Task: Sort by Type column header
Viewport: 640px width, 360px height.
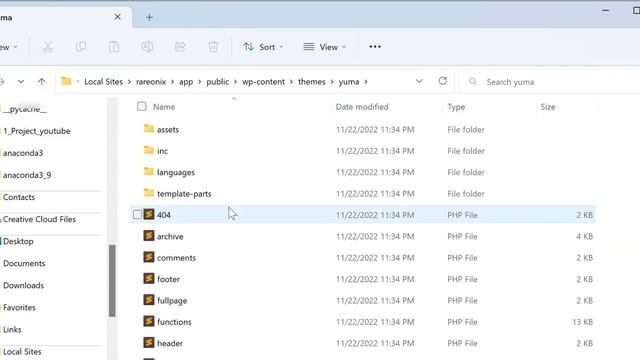Action: [x=456, y=107]
